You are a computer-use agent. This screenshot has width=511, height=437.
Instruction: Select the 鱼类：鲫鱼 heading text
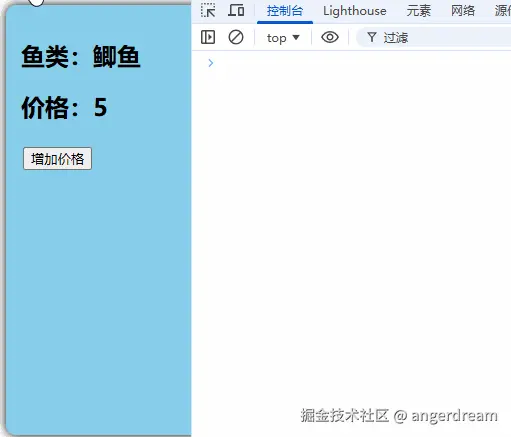click(x=81, y=57)
